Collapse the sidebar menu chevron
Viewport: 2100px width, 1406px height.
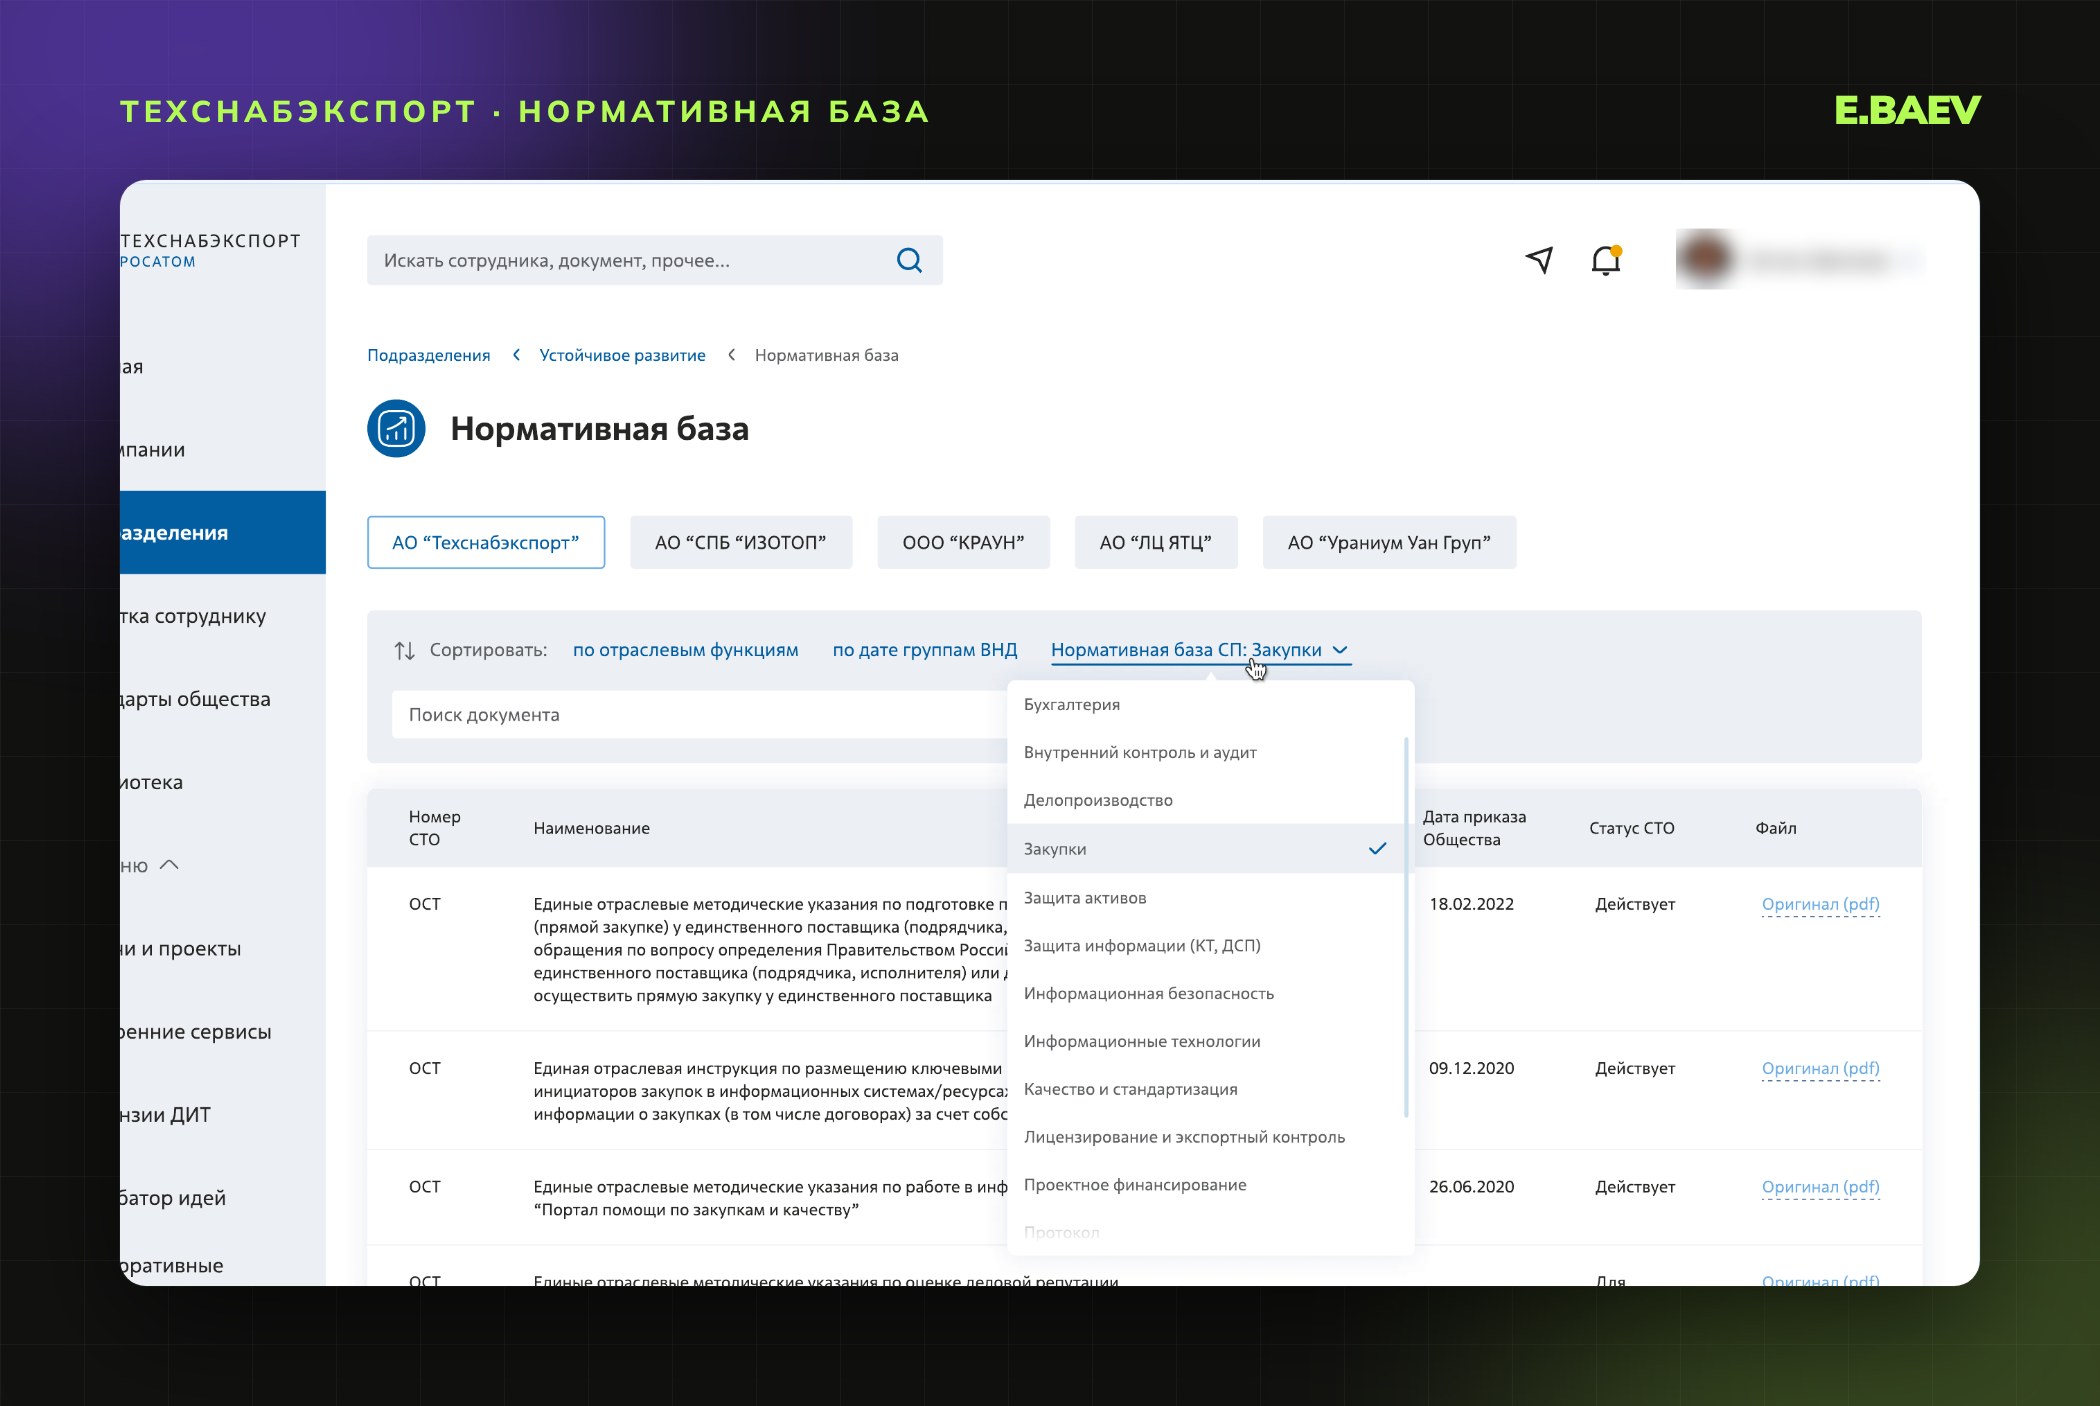click(169, 865)
